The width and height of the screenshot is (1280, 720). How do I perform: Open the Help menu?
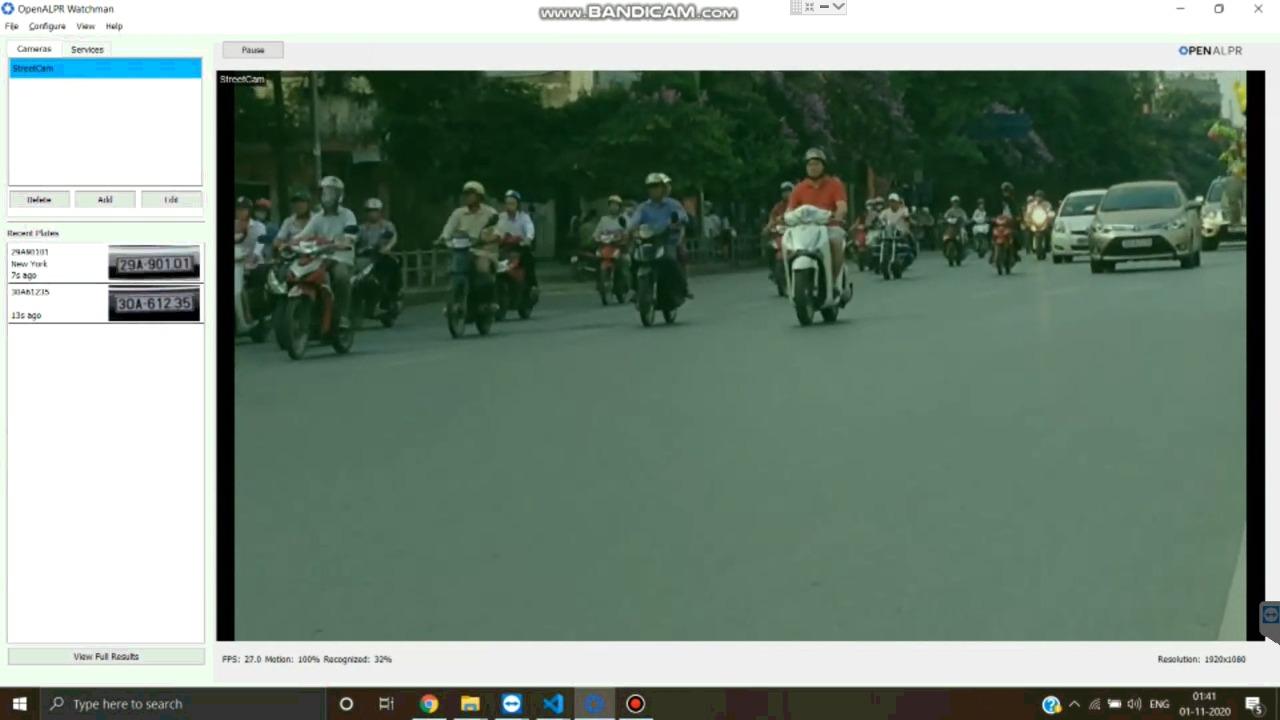(114, 26)
